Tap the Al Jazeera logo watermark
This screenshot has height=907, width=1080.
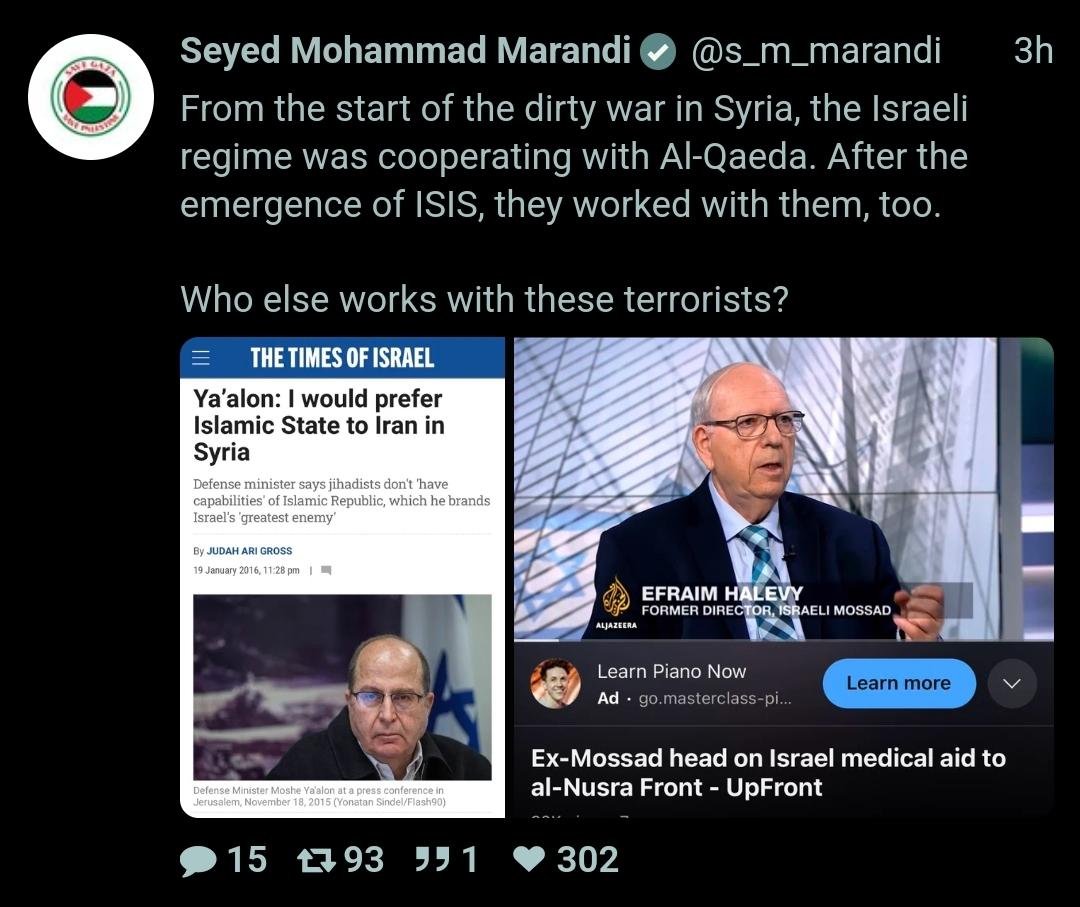(616, 603)
